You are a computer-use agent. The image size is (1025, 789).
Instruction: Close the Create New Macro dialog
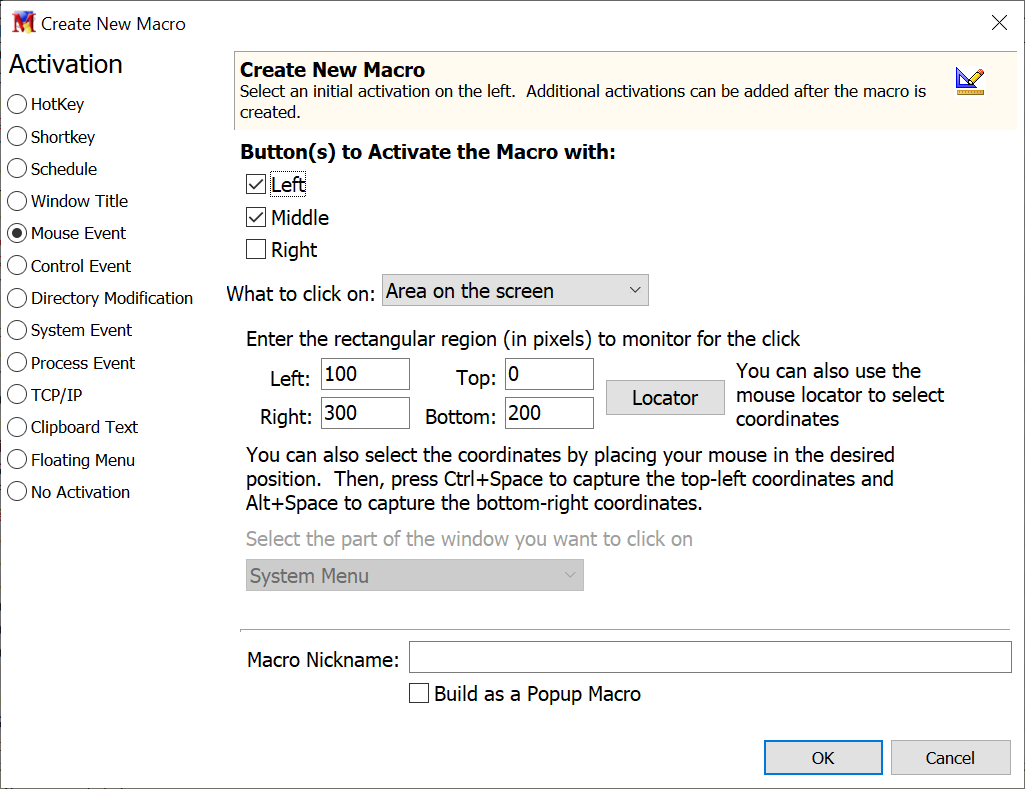(x=998, y=23)
